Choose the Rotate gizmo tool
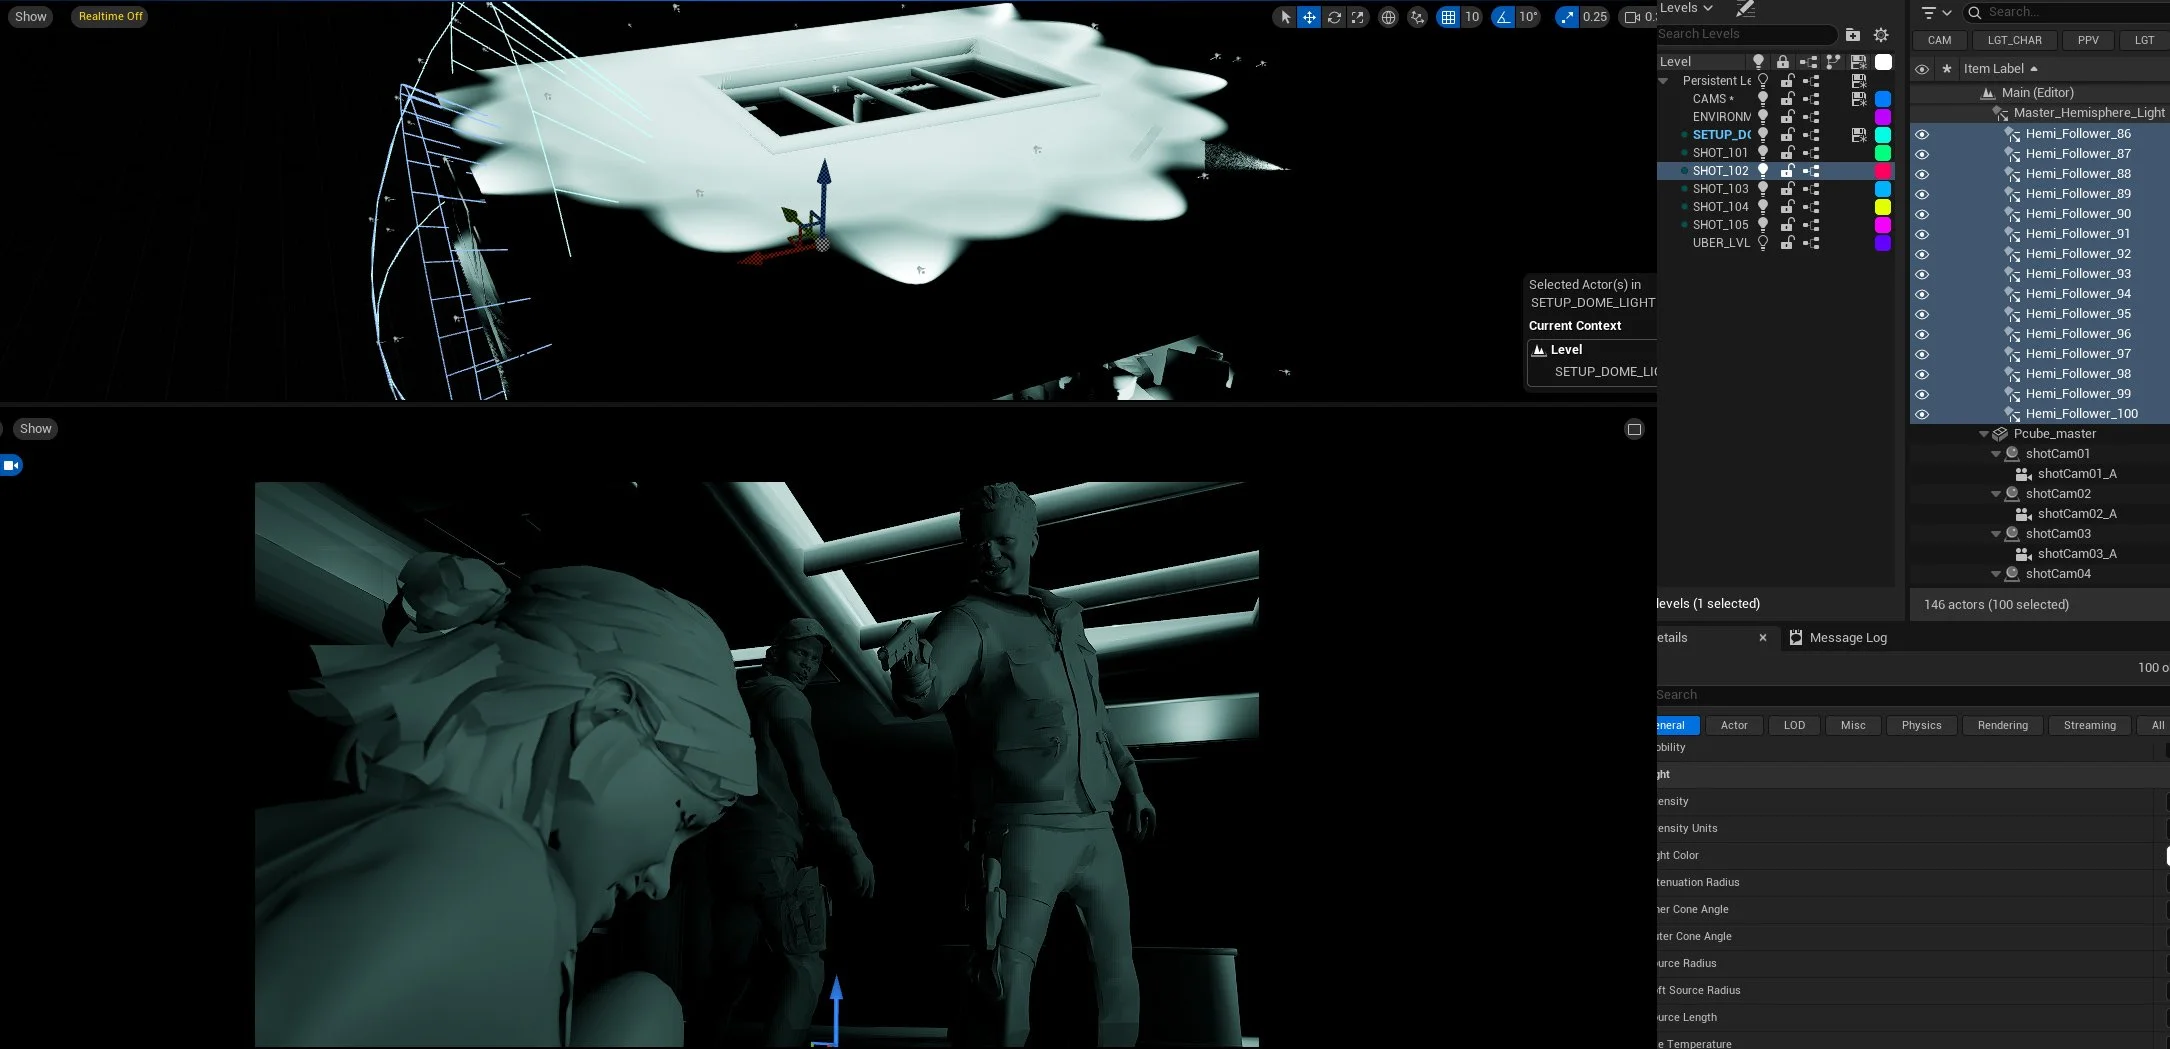Viewport: 2170px width, 1049px height. [x=1334, y=17]
